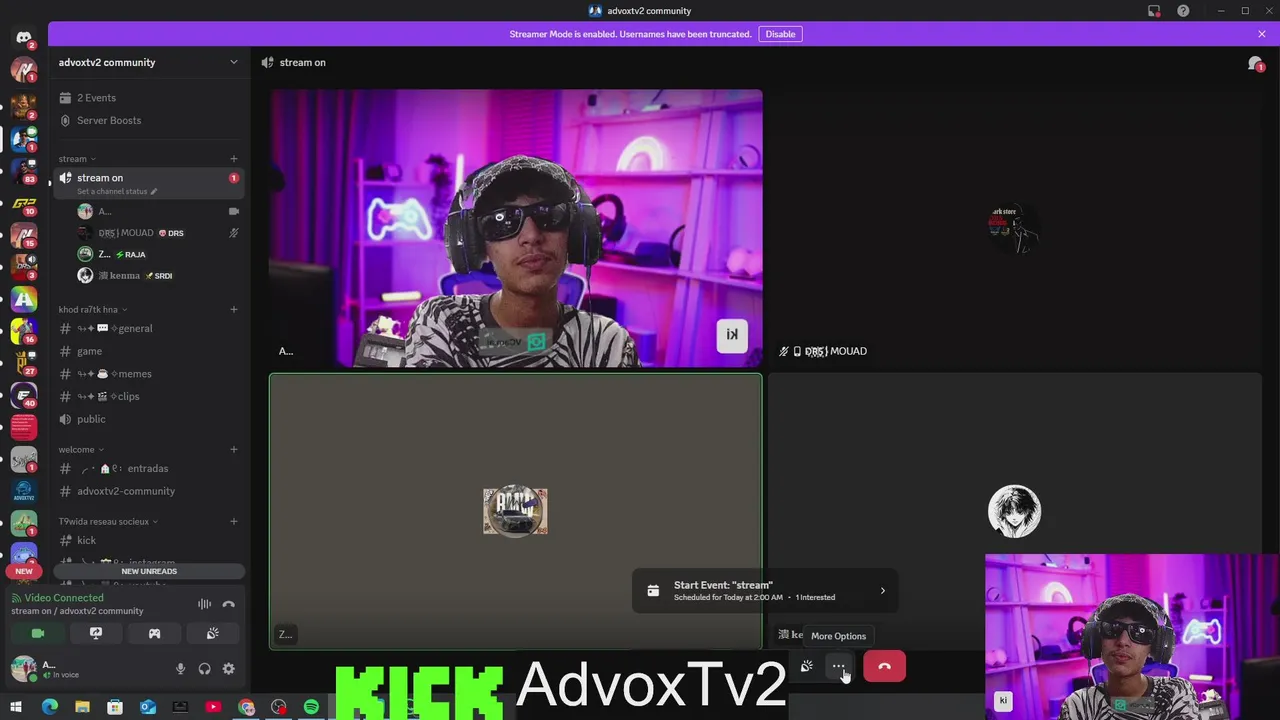Deafen using the headphones icon
The image size is (1280, 720).
[x=204, y=669]
